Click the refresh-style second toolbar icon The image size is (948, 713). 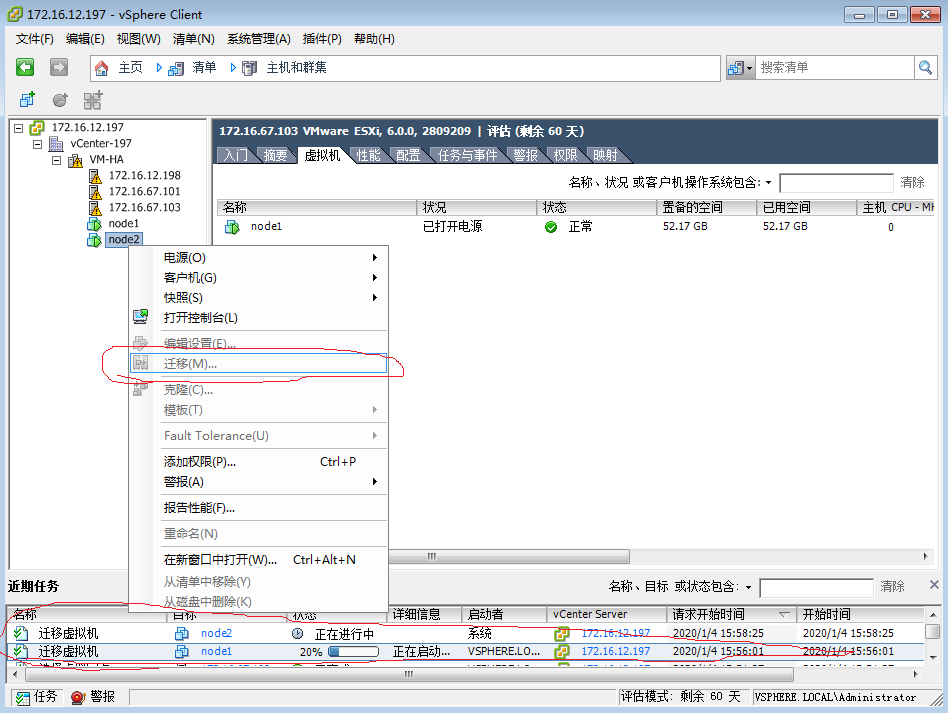point(60,100)
